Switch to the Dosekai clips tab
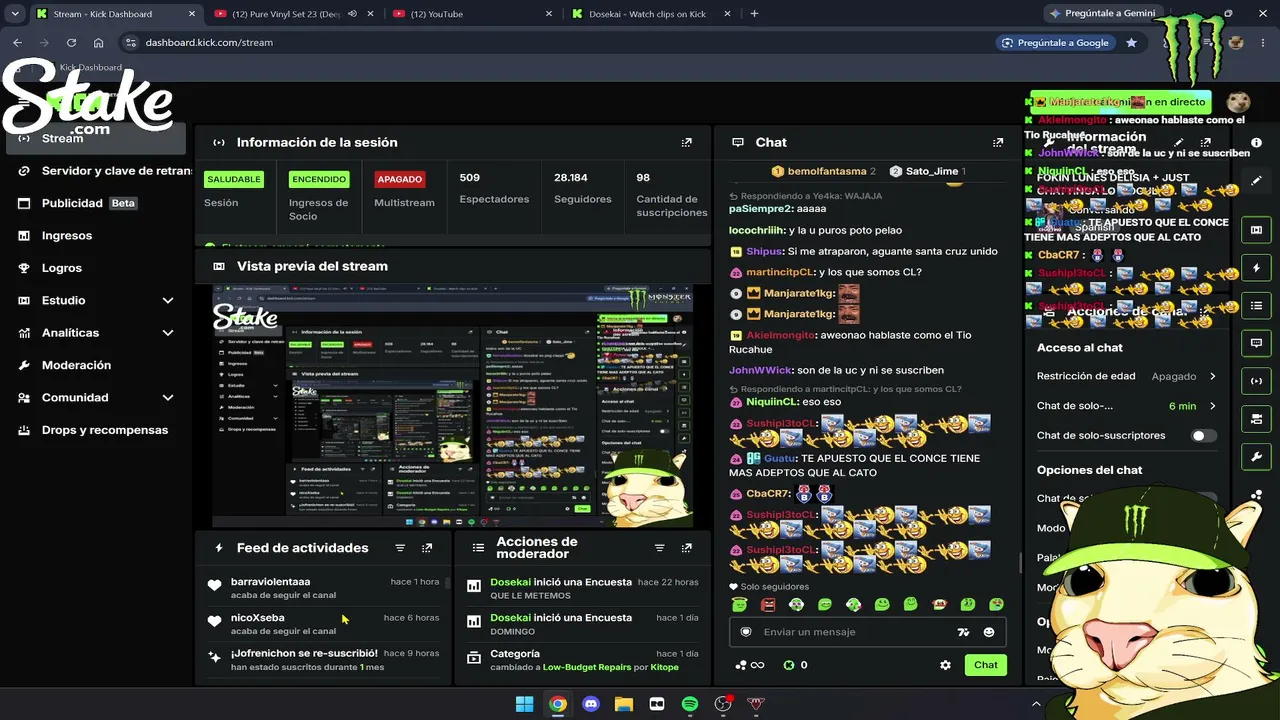 pos(650,14)
